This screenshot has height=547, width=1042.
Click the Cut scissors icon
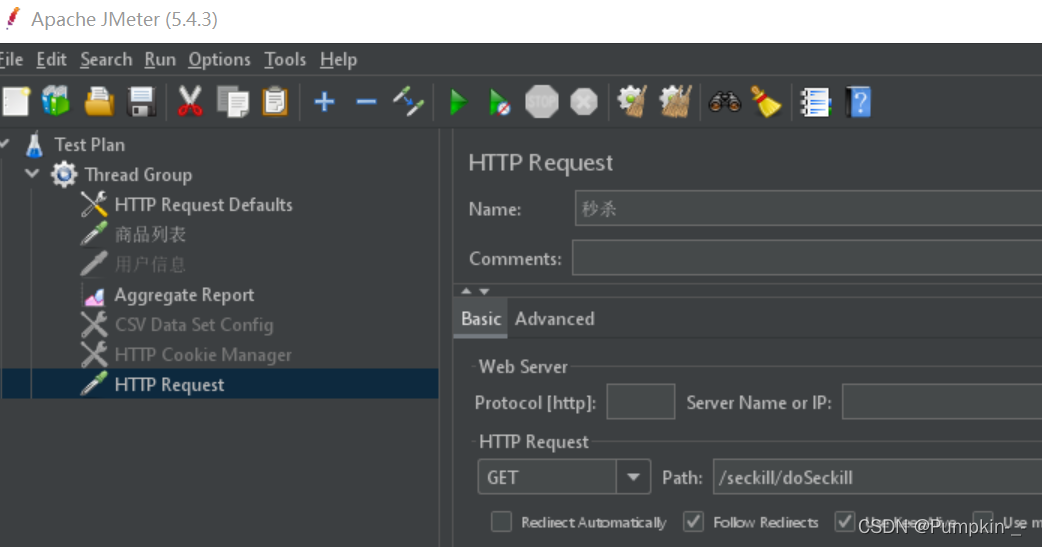click(190, 102)
